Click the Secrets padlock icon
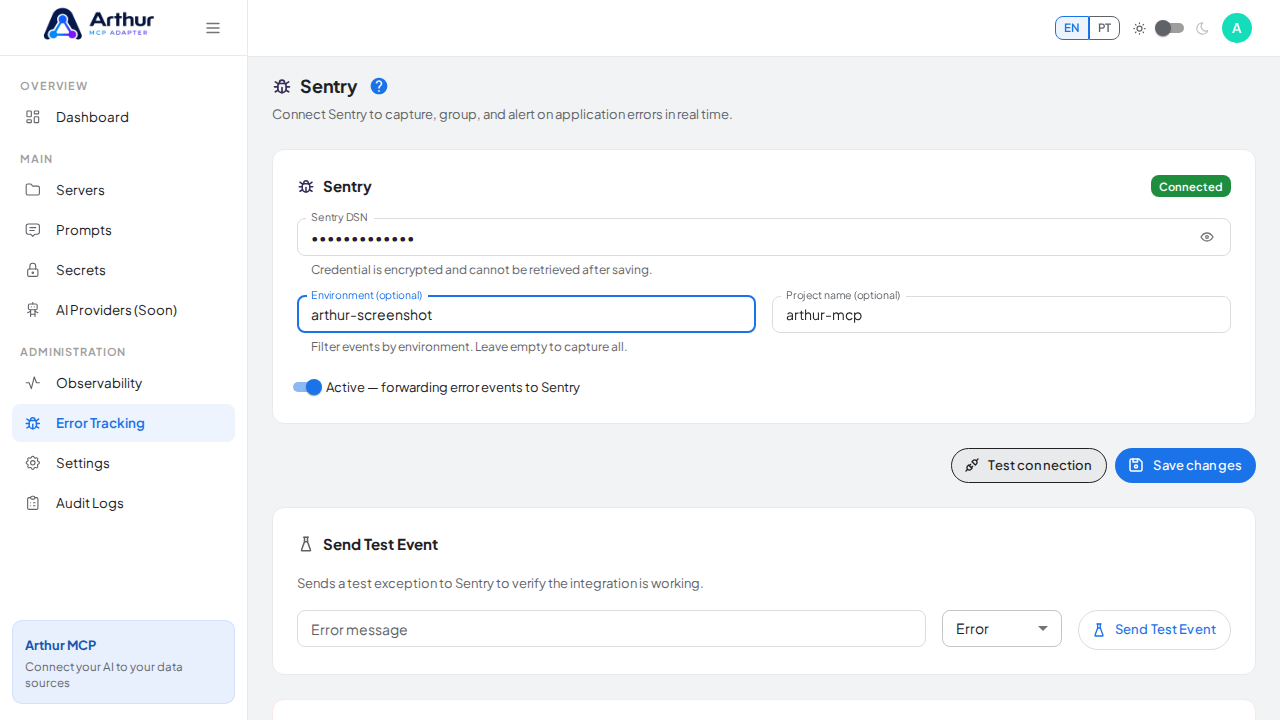 point(33,270)
